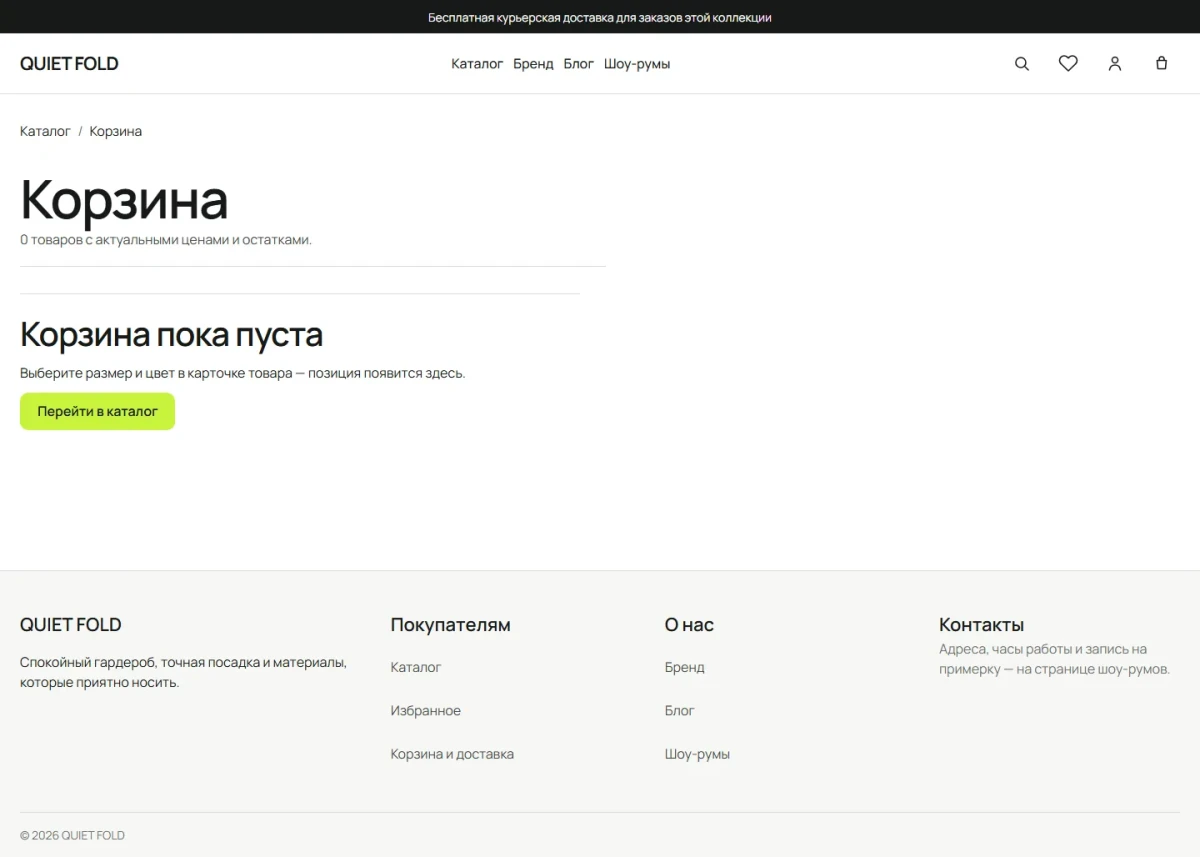Click the footer QUIET FOLD brand name
Screen dimensions: 1200x857
coord(71,625)
